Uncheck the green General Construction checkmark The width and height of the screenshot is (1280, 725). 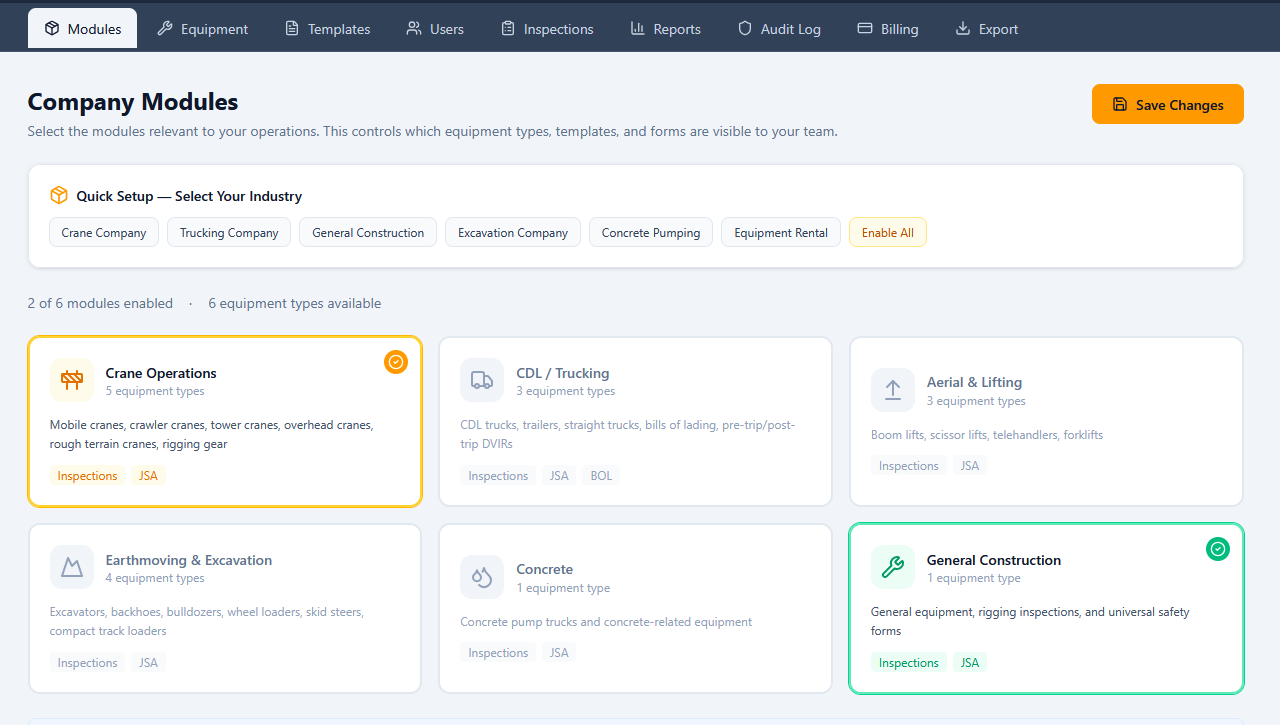pos(1217,549)
